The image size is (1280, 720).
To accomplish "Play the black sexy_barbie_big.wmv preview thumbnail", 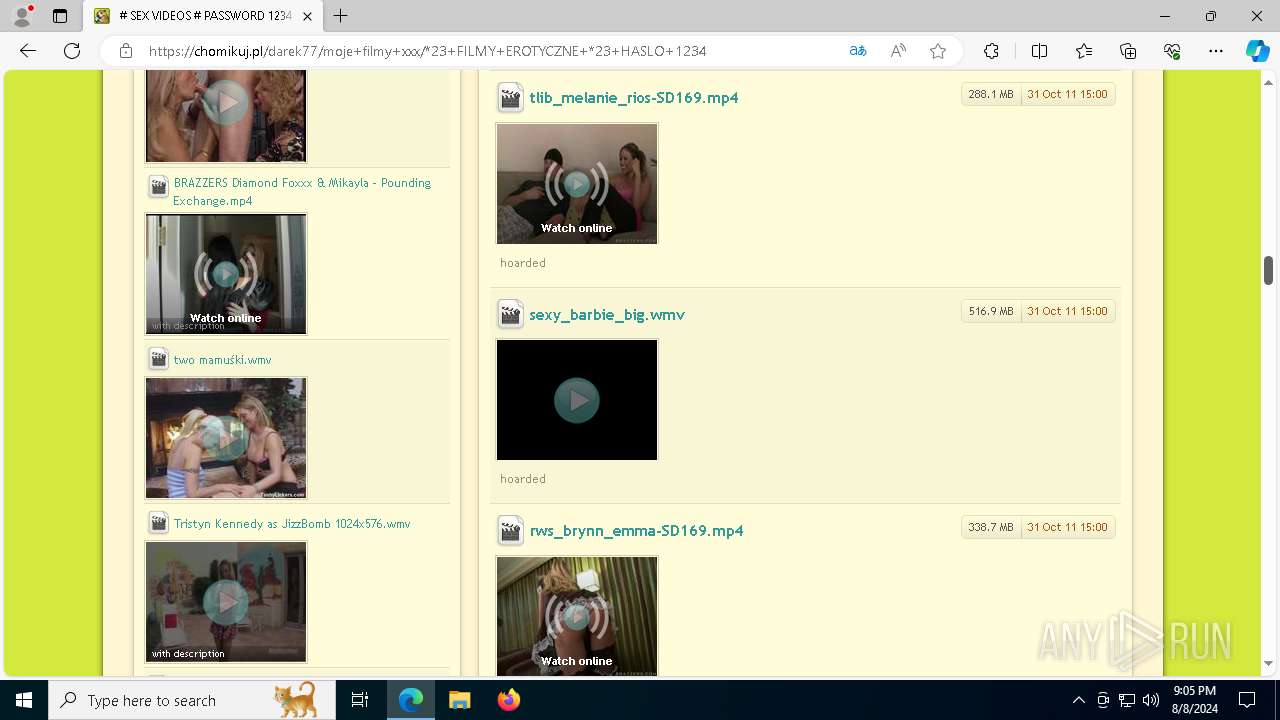I will [577, 400].
